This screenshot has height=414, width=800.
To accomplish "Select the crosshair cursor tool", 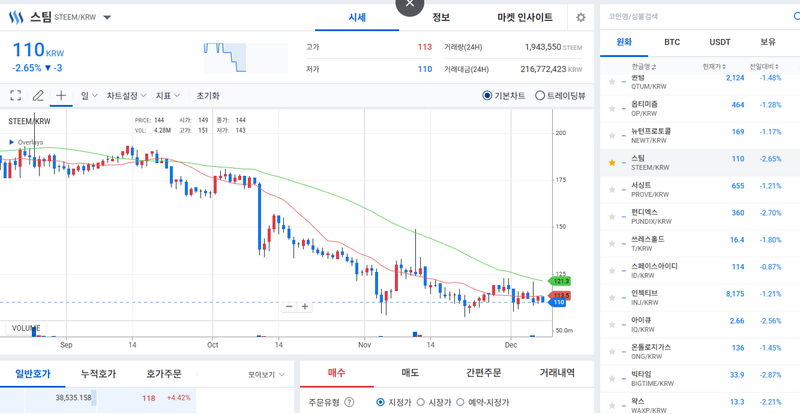I will pyautogui.click(x=61, y=96).
